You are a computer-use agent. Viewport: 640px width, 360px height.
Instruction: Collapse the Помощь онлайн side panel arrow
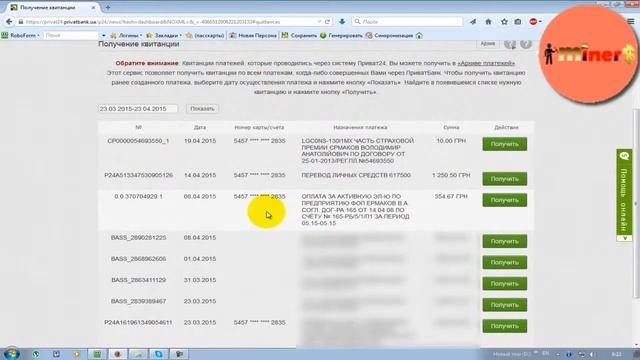coord(624,238)
